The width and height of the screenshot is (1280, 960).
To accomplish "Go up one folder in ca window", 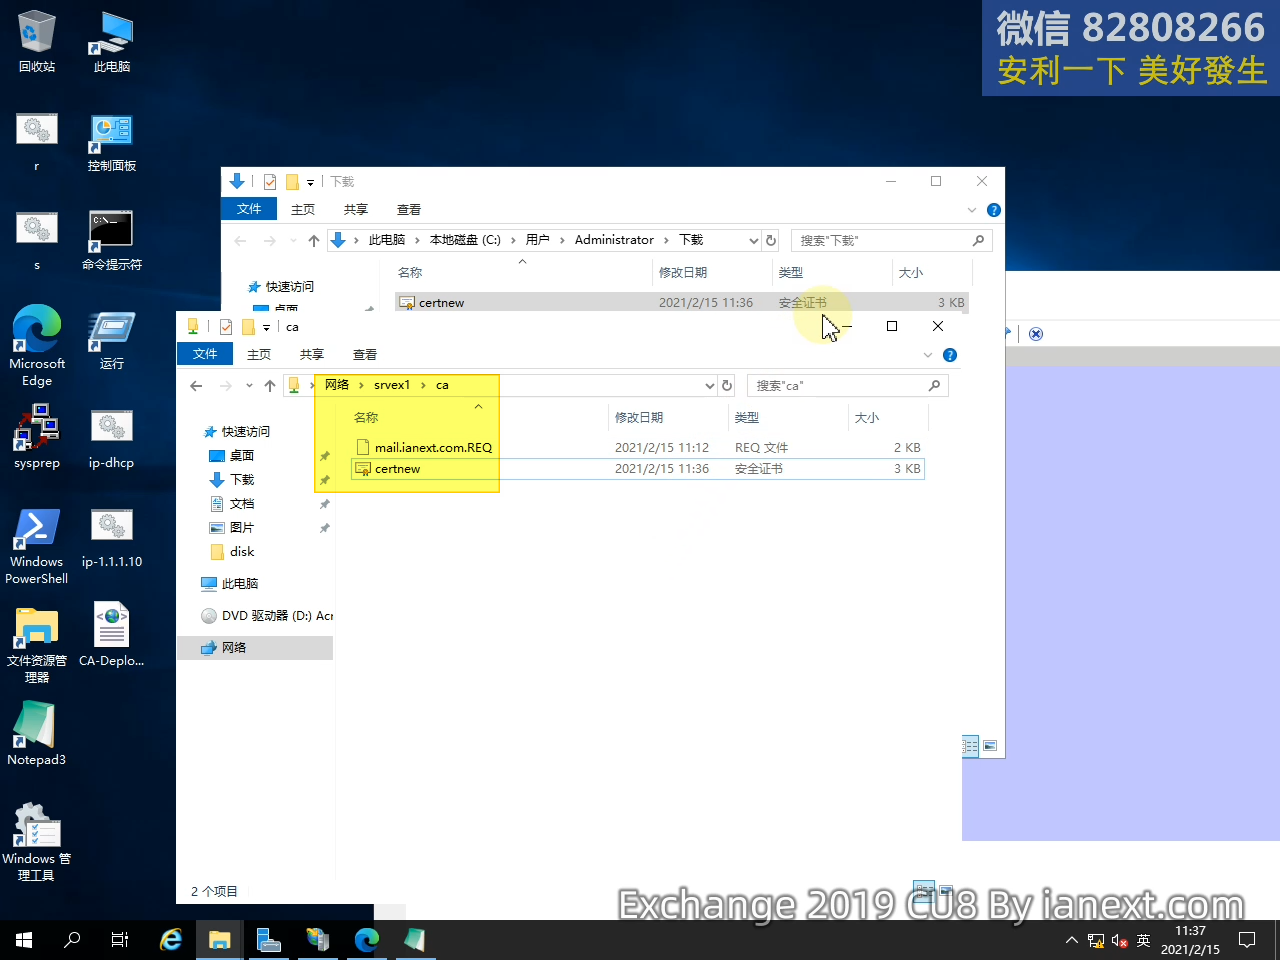I will pyautogui.click(x=270, y=386).
